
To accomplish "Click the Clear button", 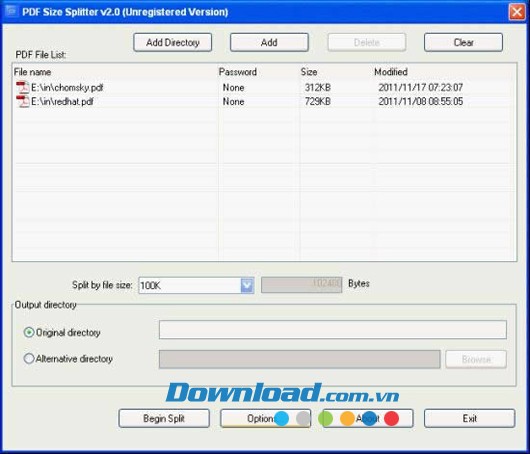I will tap(463, 42).
